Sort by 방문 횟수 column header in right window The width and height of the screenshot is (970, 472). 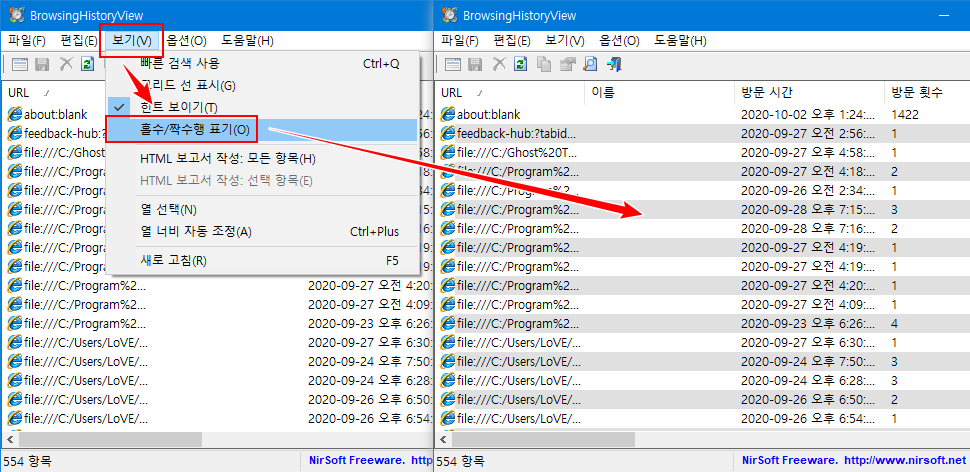tap(927, 93)
